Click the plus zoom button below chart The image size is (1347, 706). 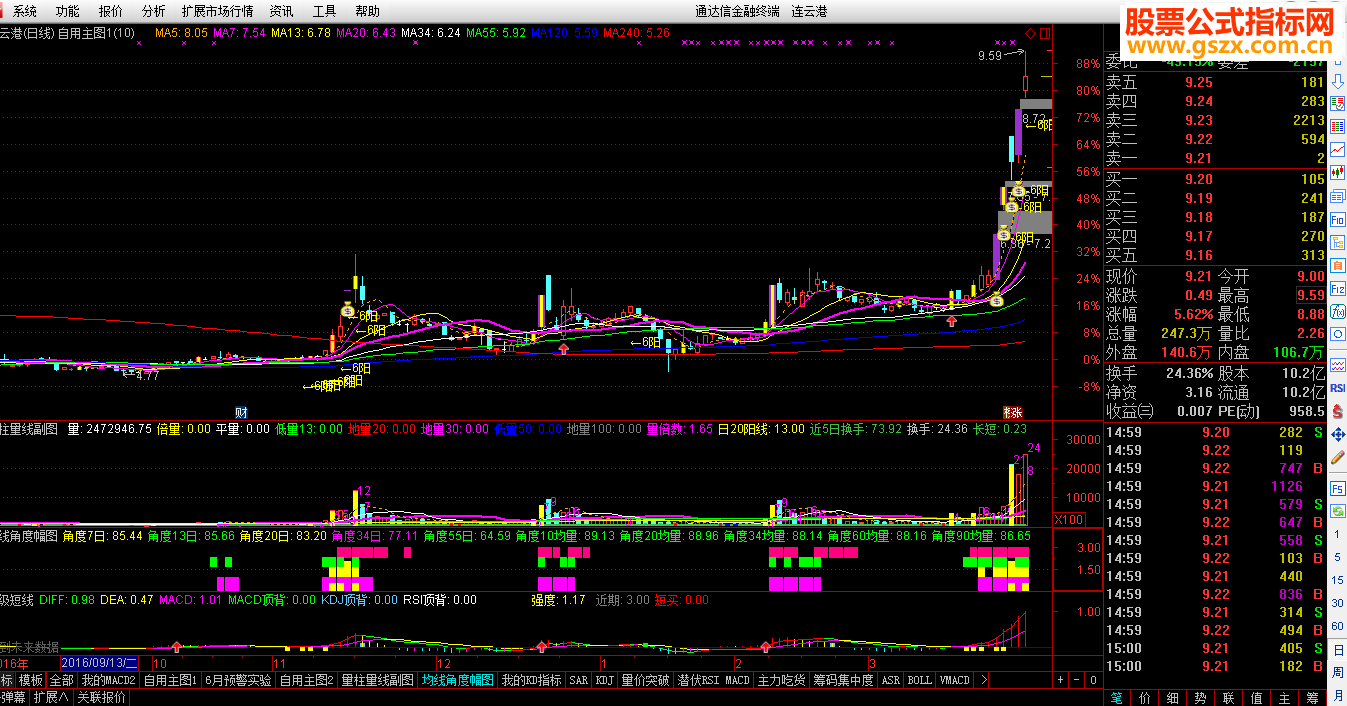coord(1061,680)
